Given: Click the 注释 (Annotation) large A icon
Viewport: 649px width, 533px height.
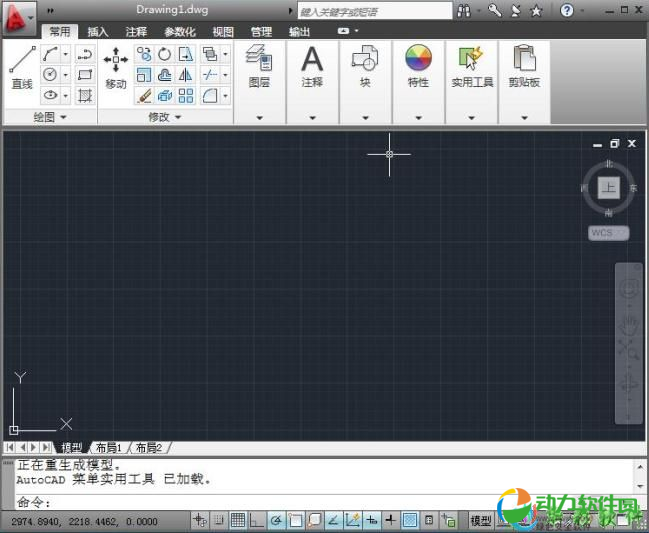Looking at the screenshot, I should click(312, 66).
